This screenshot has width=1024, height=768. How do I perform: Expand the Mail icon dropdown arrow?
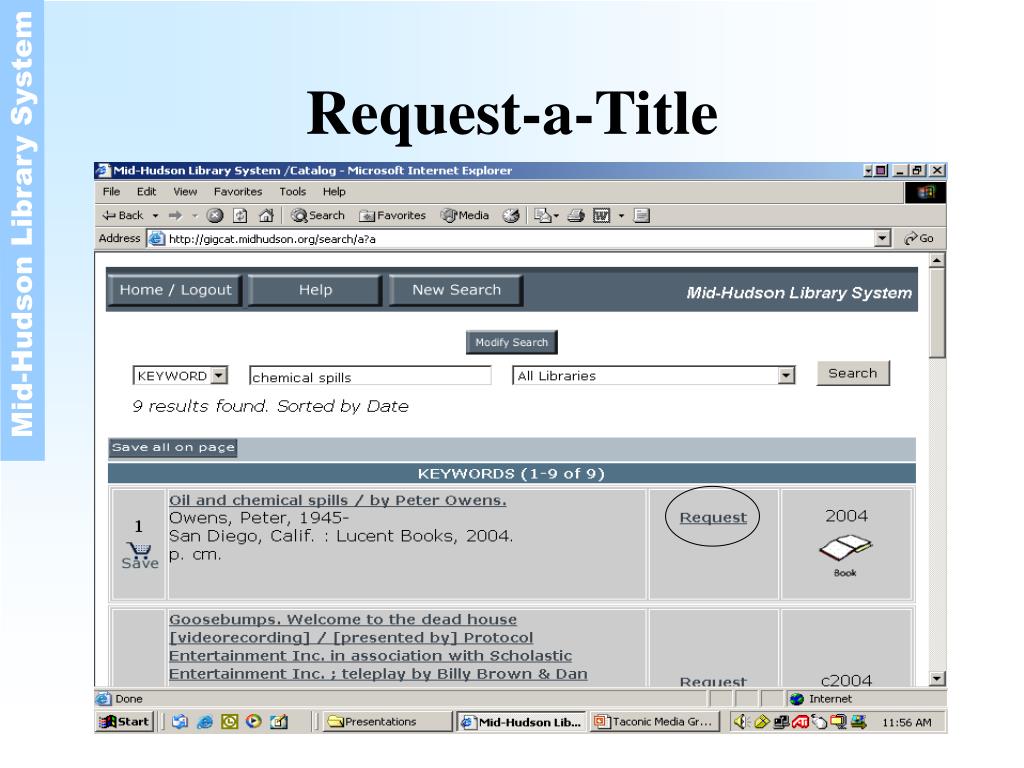click(556, 216)
